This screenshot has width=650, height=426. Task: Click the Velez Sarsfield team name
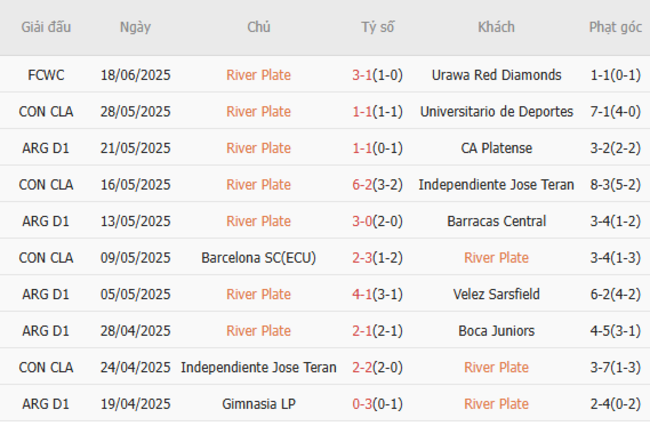pyautogui.click(x=496, y=294)
